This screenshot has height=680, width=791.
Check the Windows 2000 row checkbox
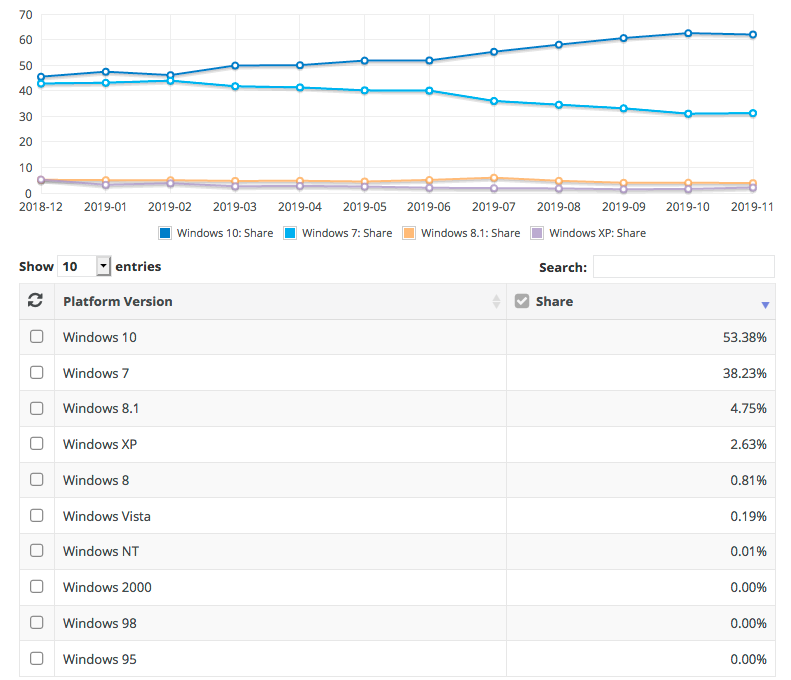click(36, 587)
